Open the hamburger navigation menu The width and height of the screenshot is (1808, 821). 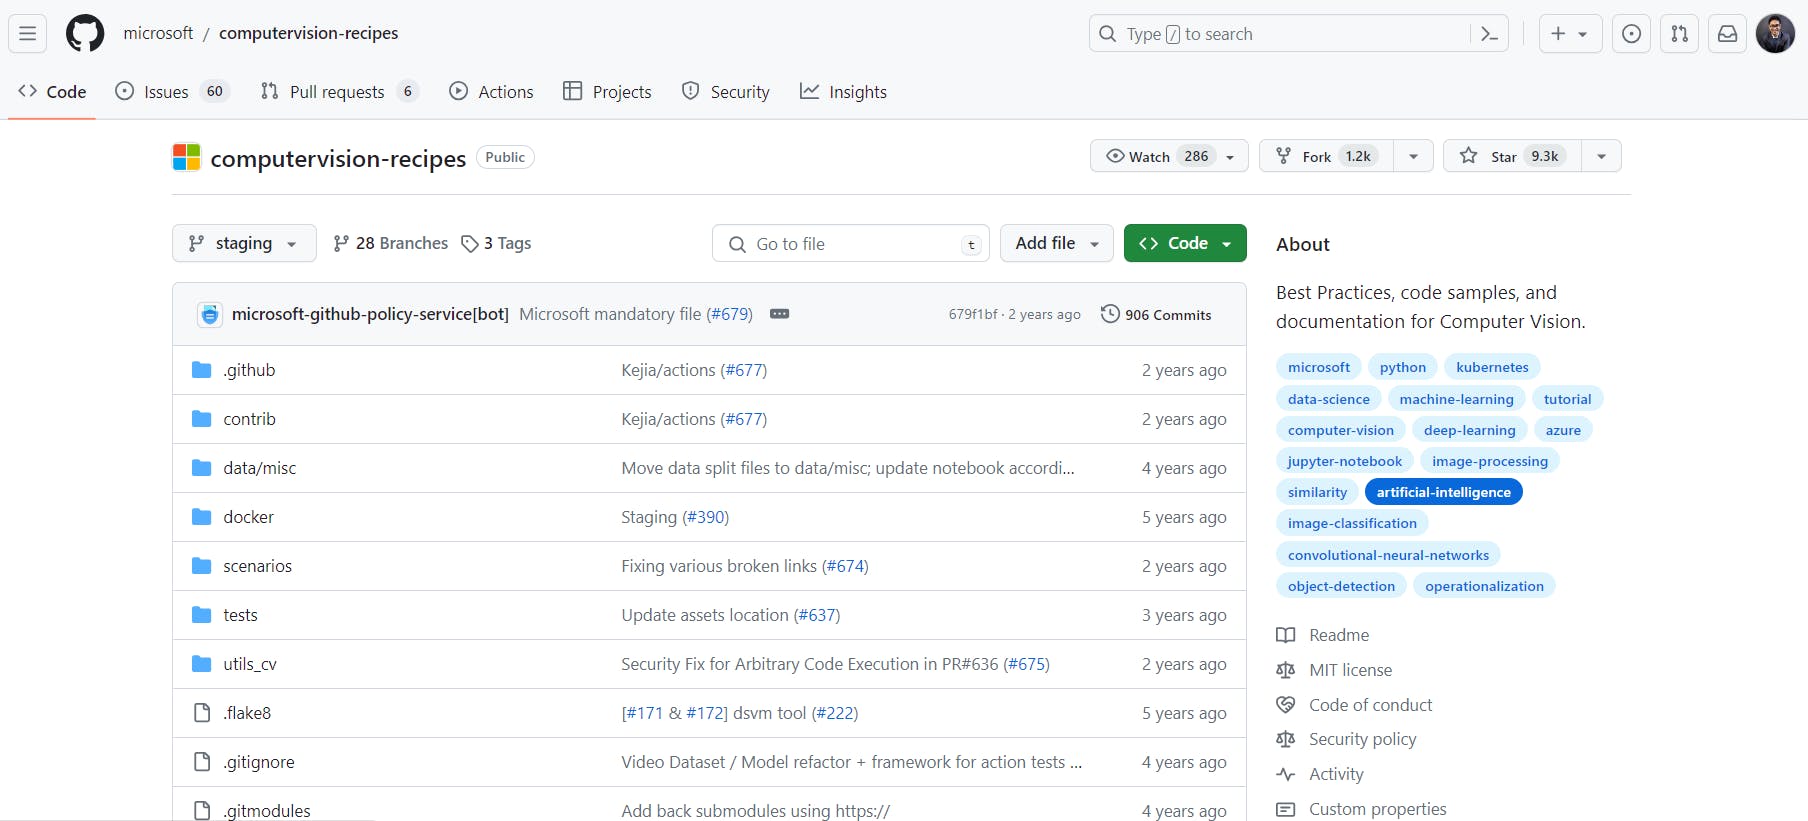coord(28,34)
